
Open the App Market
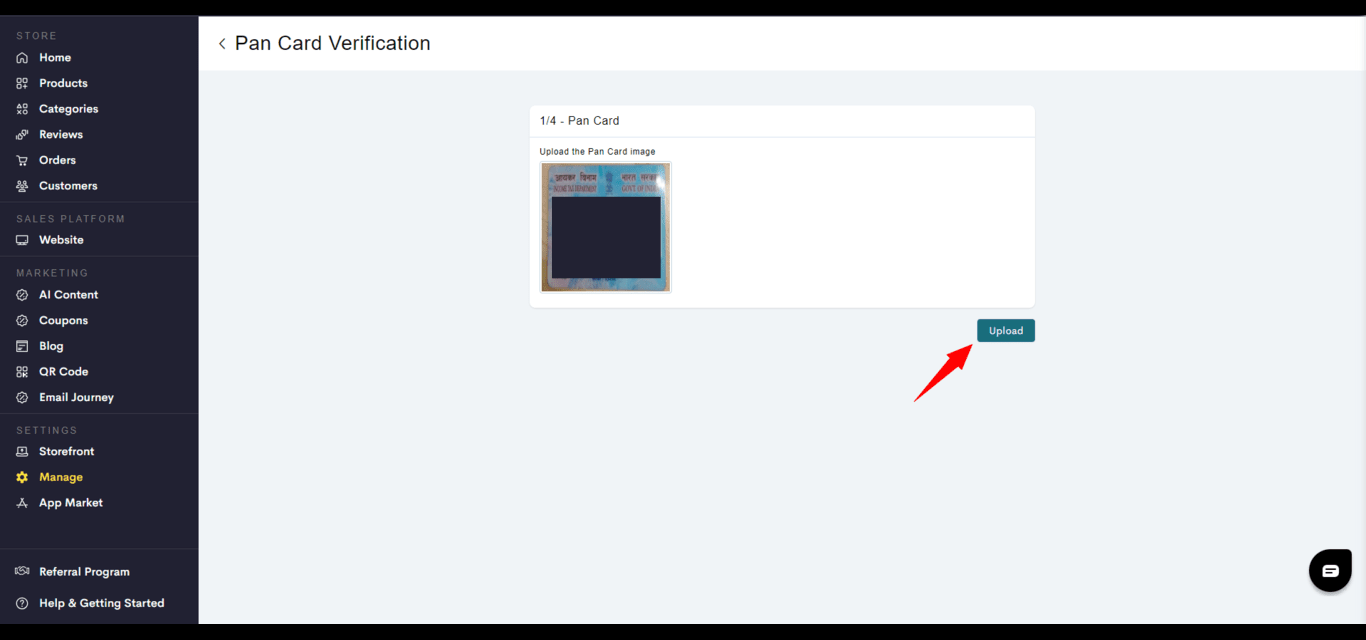70,503
